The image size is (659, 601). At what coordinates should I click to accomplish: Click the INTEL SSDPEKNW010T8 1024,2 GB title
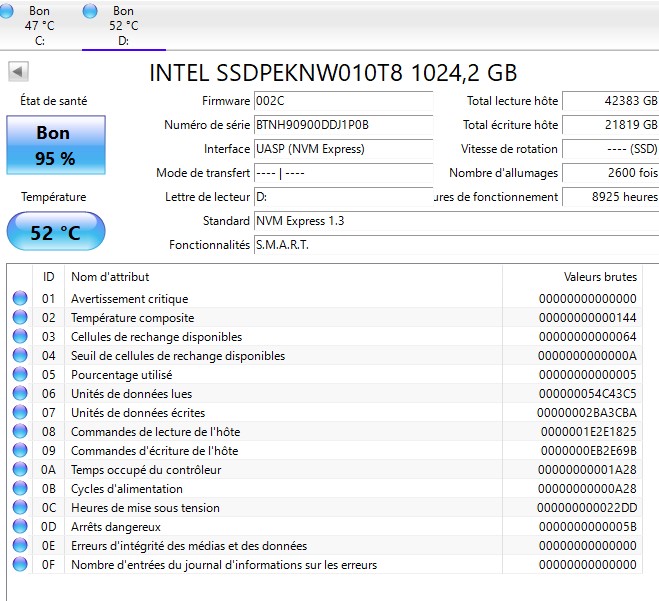333,73
